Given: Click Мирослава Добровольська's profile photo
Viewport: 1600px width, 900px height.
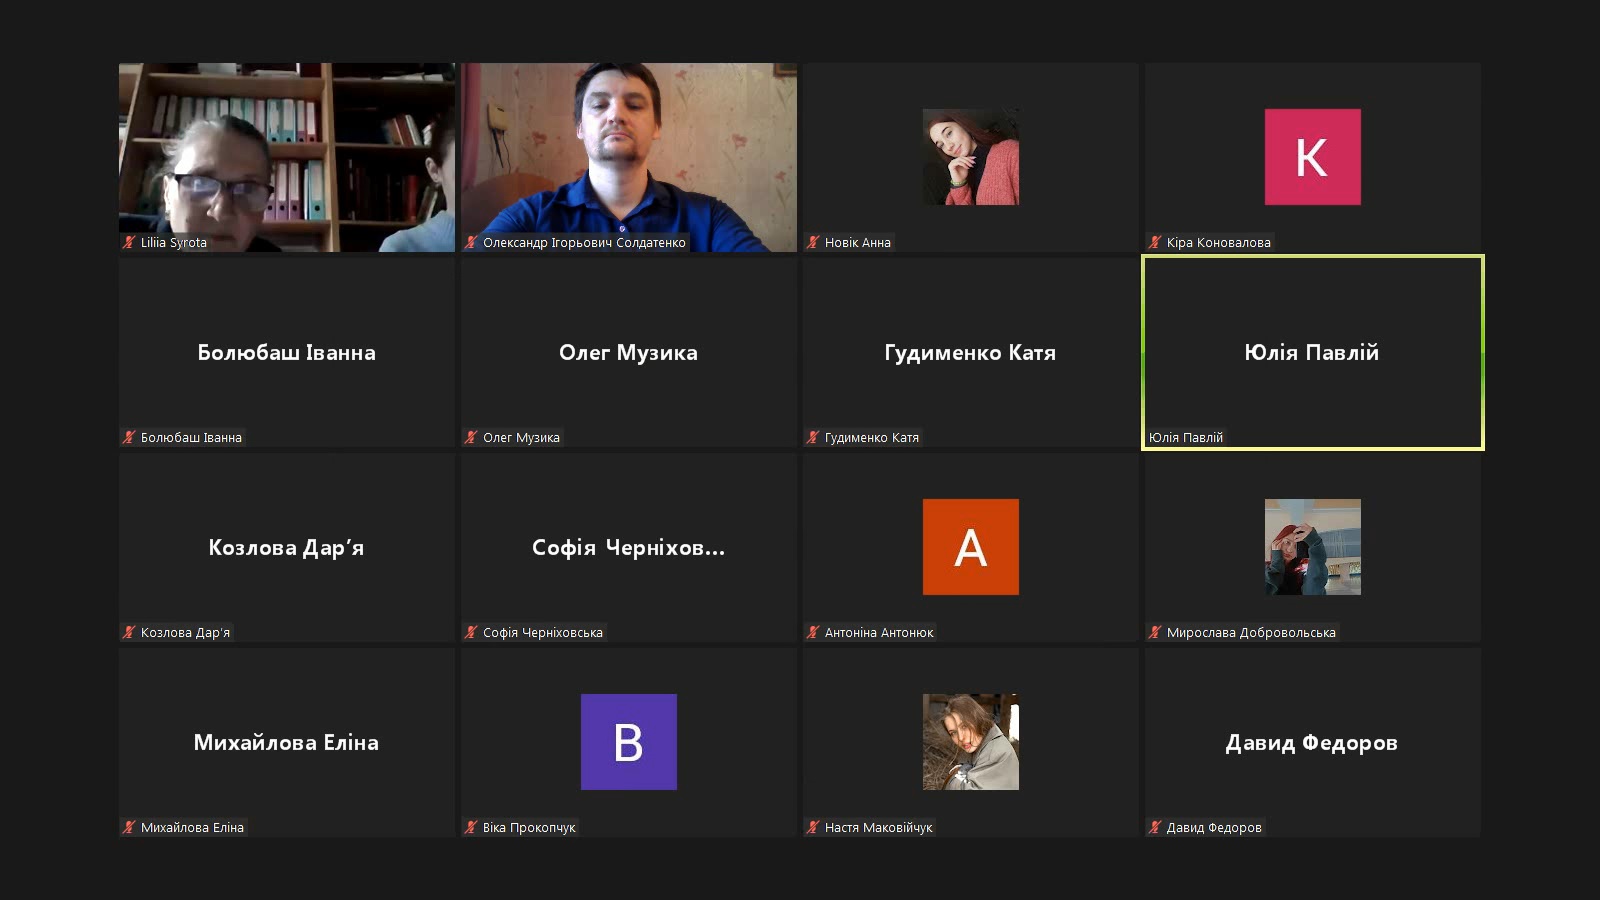Looking at the screenshot, I should coord(1312,547).
